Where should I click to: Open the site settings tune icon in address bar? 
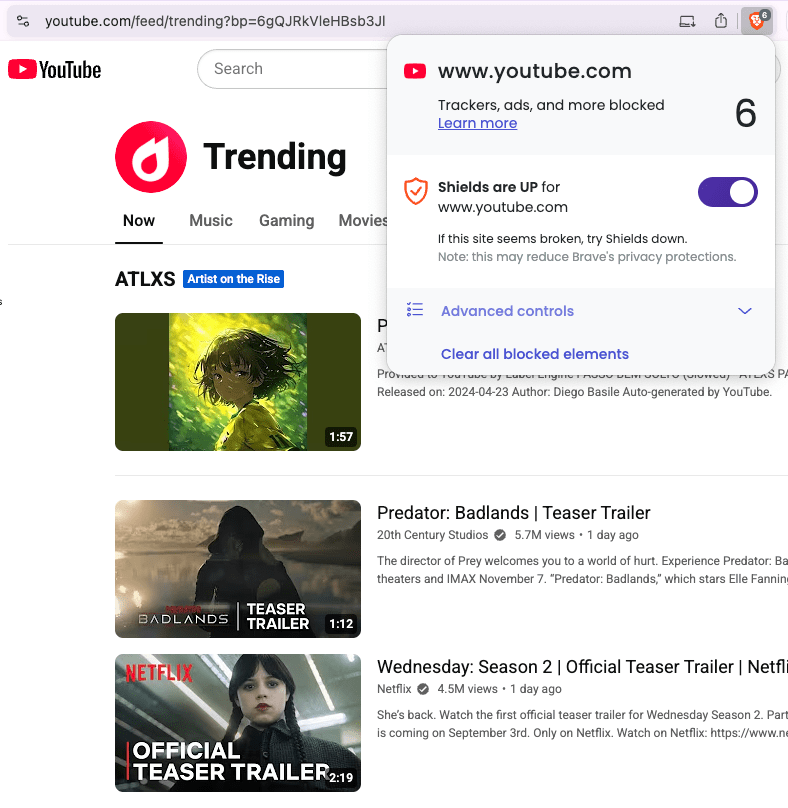click(x=23, y=21)
